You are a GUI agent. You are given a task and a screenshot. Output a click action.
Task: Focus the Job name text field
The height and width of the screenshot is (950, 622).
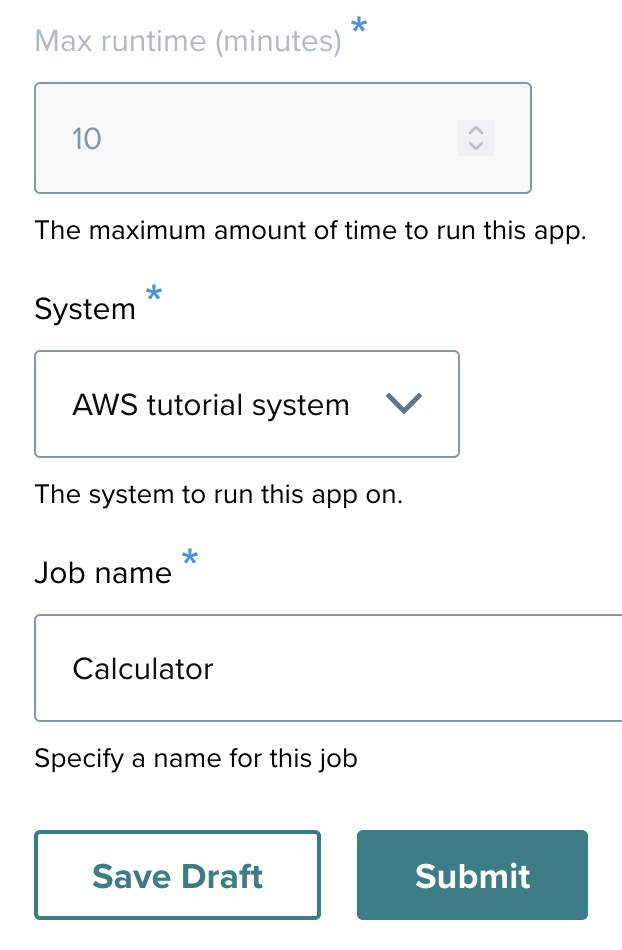click(330, 668)
